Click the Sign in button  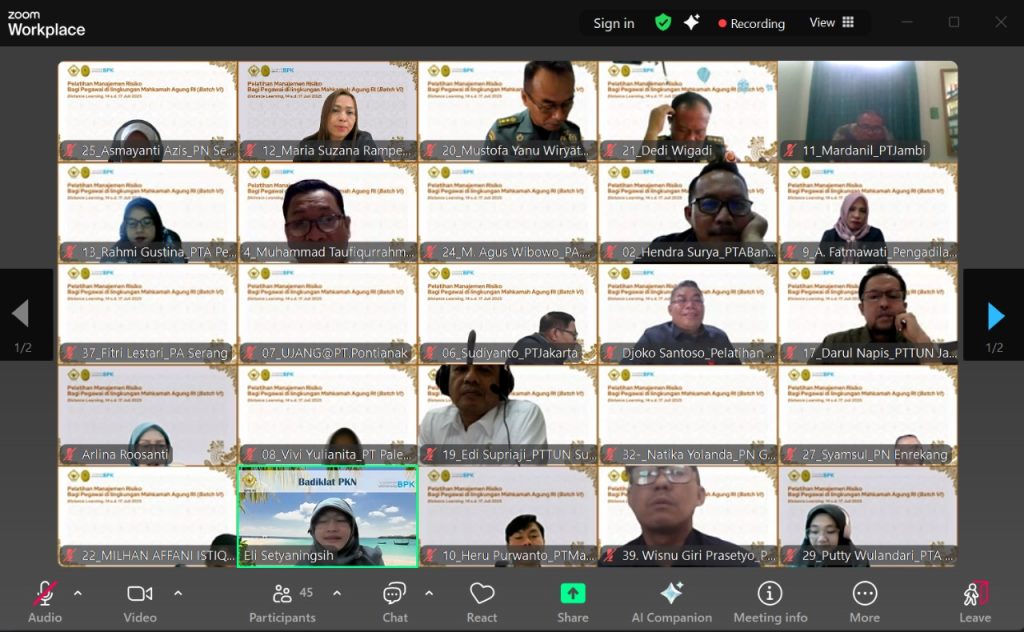(x=613, y=23)
